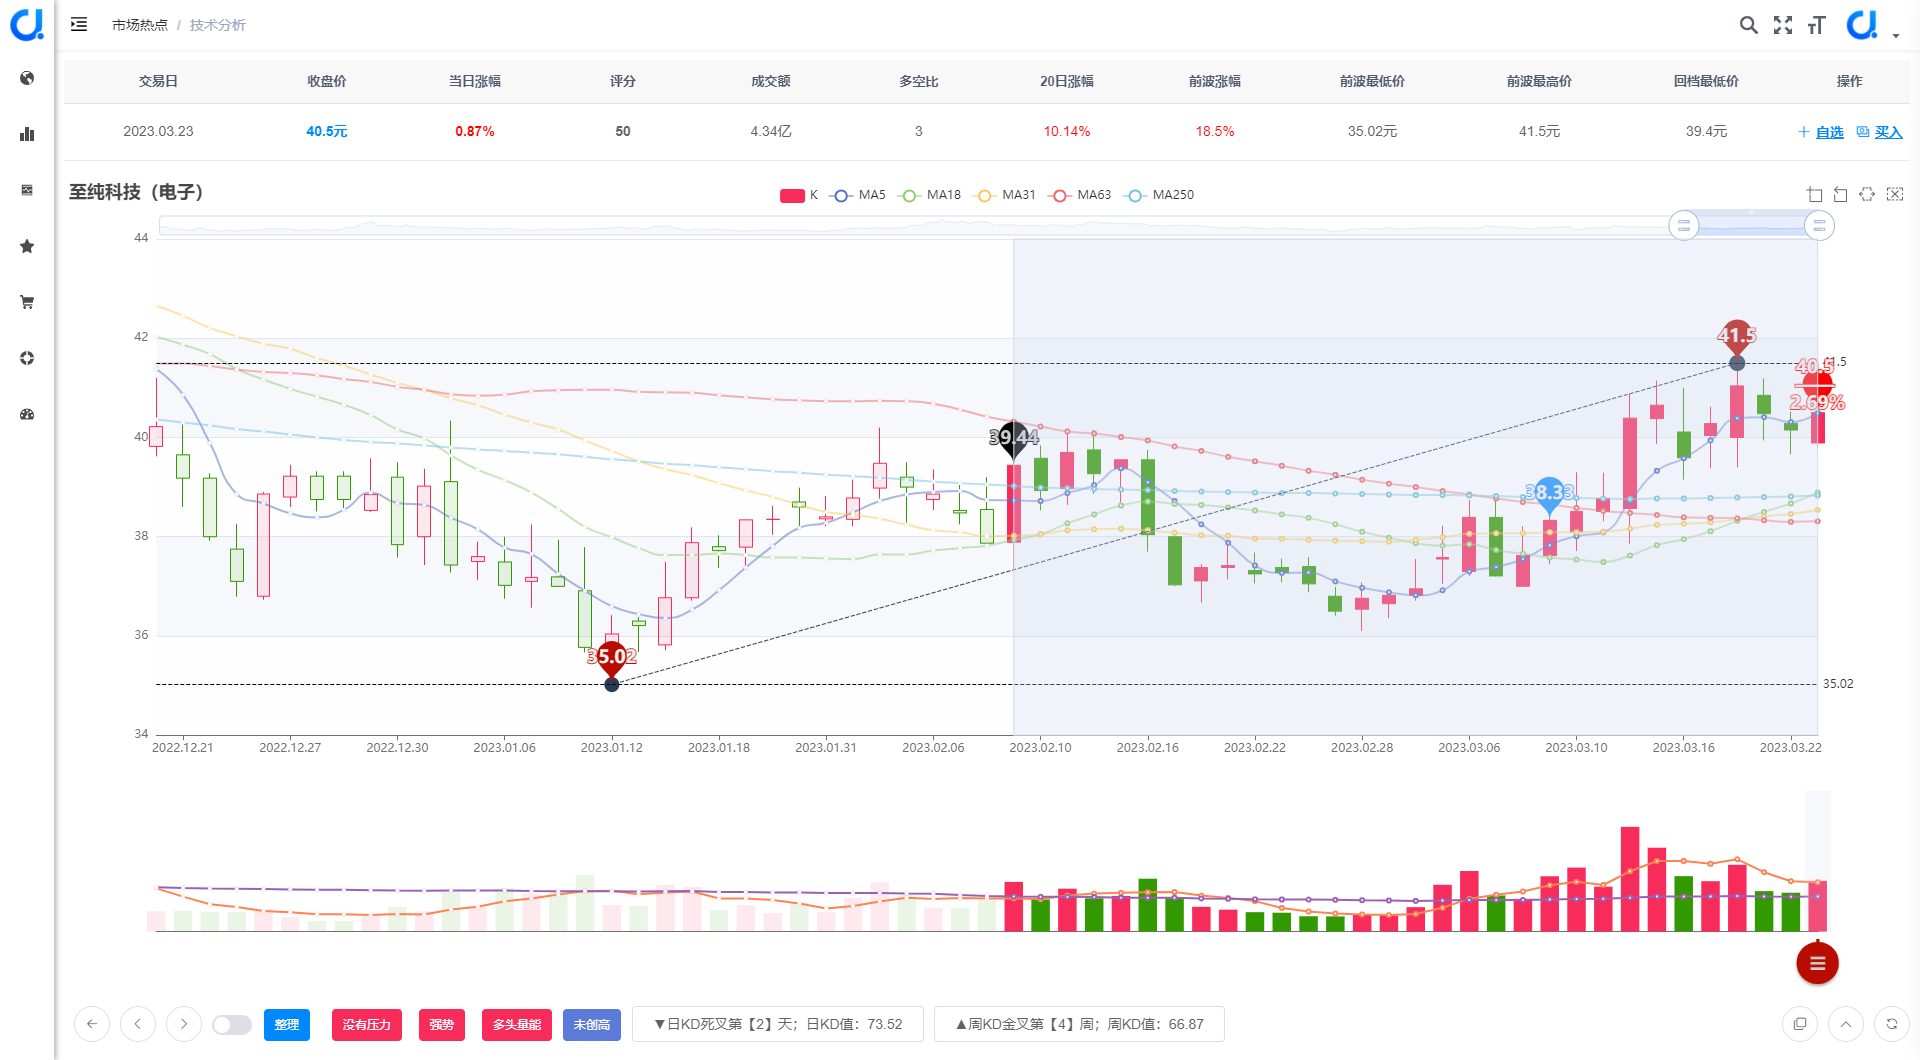Toggle the MA5 line in the legend
1920x1060 pixels.
858,195
